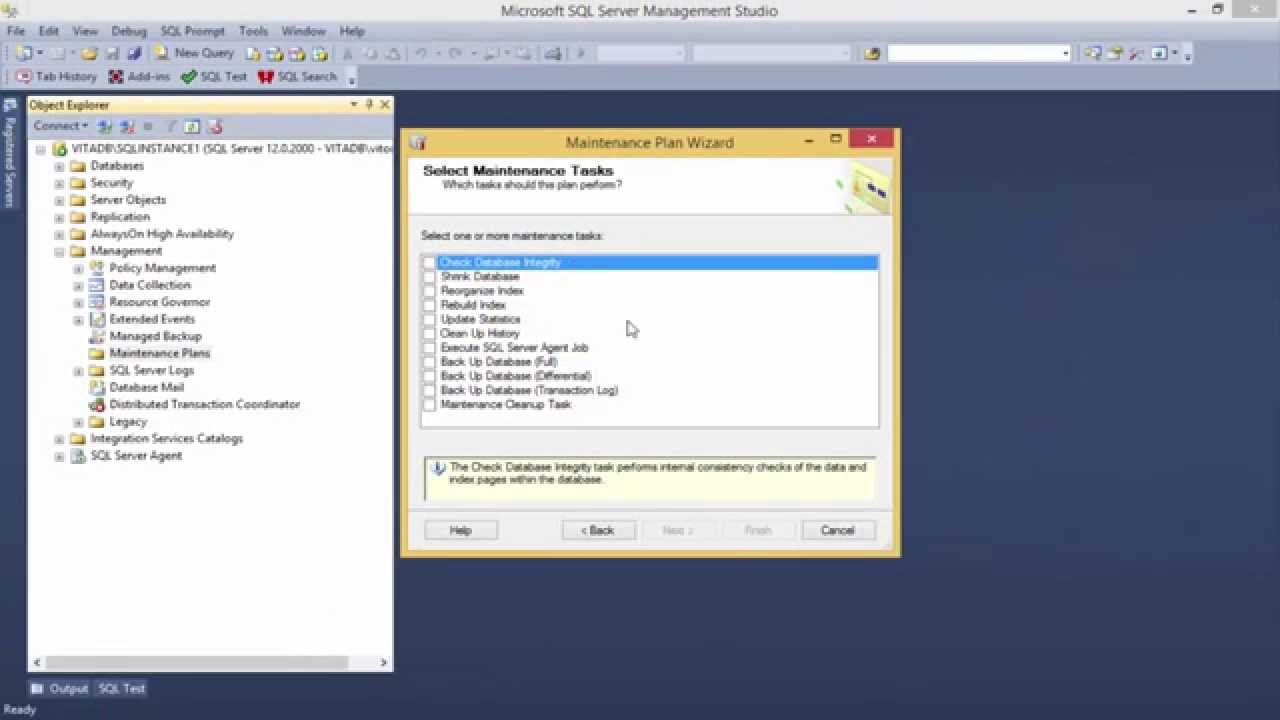Expand the Databases tree node
This screenshot has width=1280, height=720.
[x=59, y=166]
